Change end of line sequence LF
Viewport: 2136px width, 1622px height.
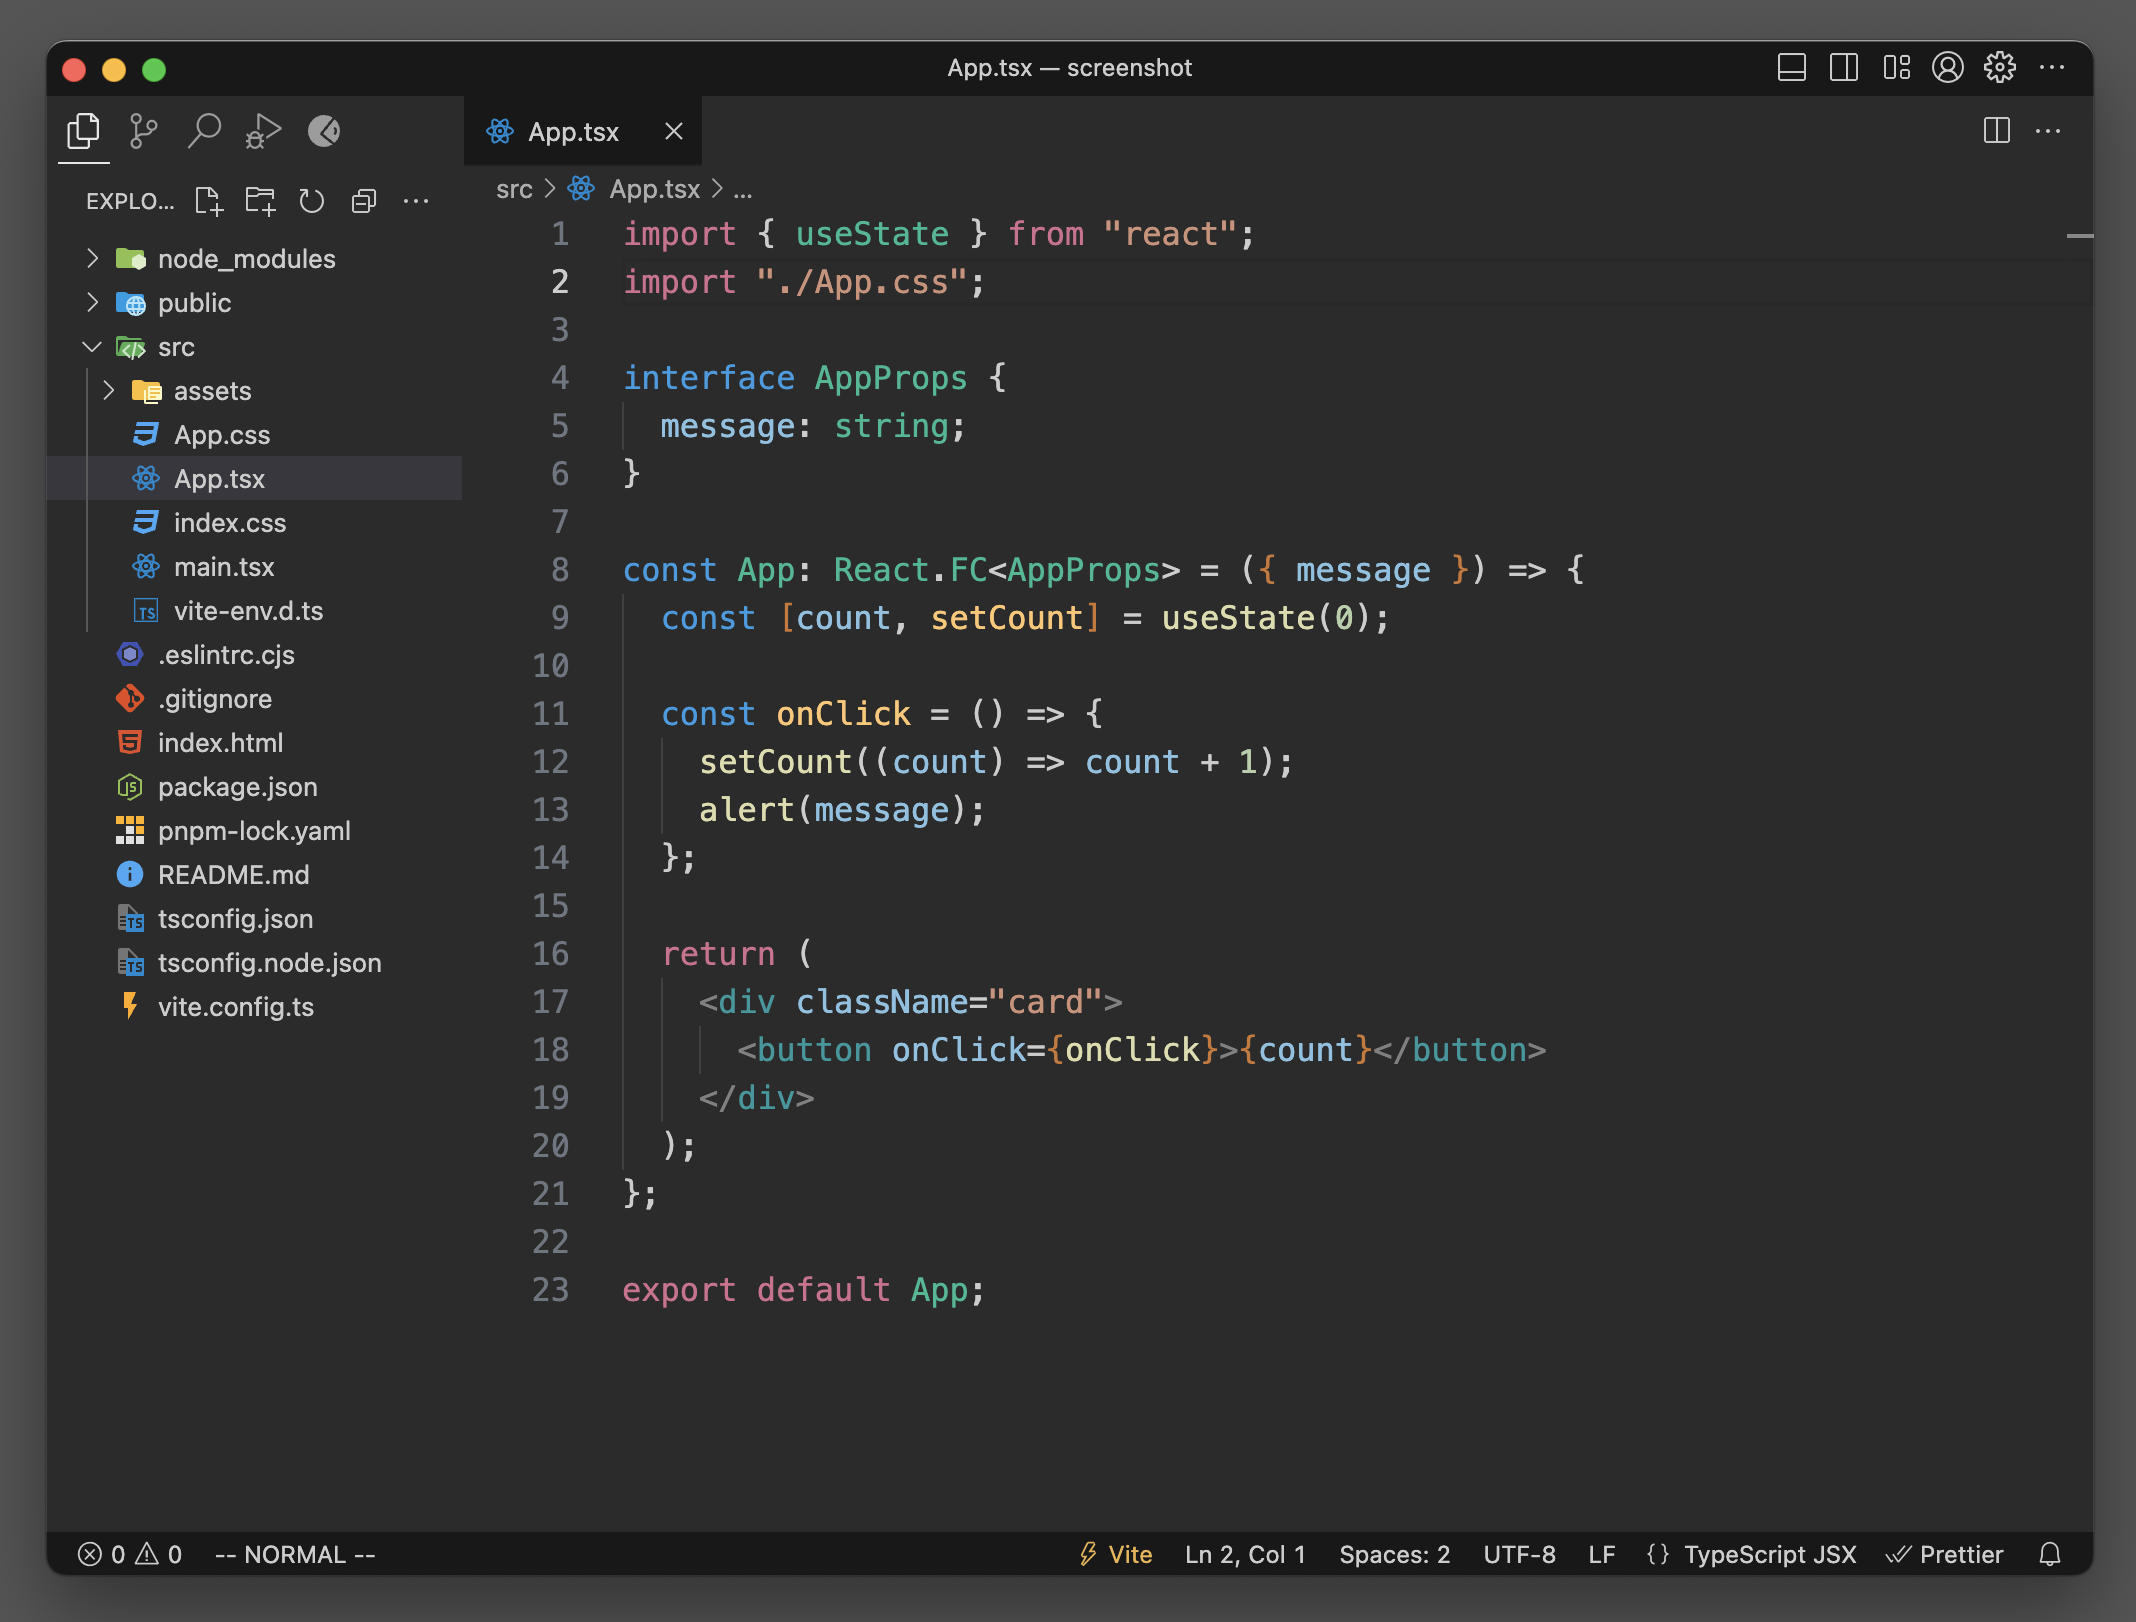[1601, 1555]
